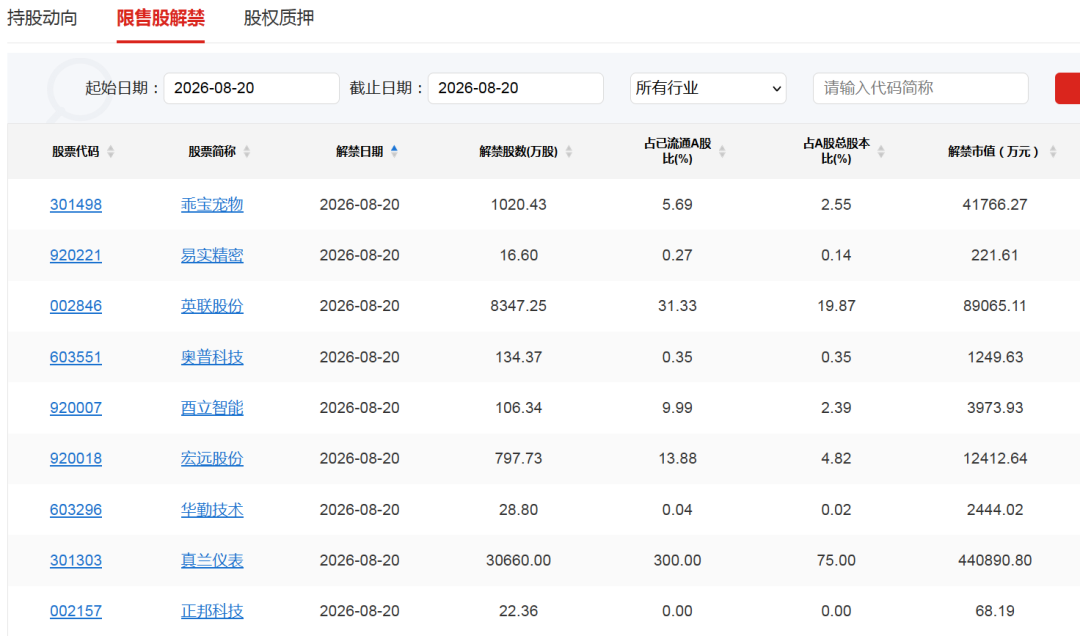The height and width of the screenshot is (636, 1080).
Task: Click unlock shares value 8347.25
Action: [519, 306]
